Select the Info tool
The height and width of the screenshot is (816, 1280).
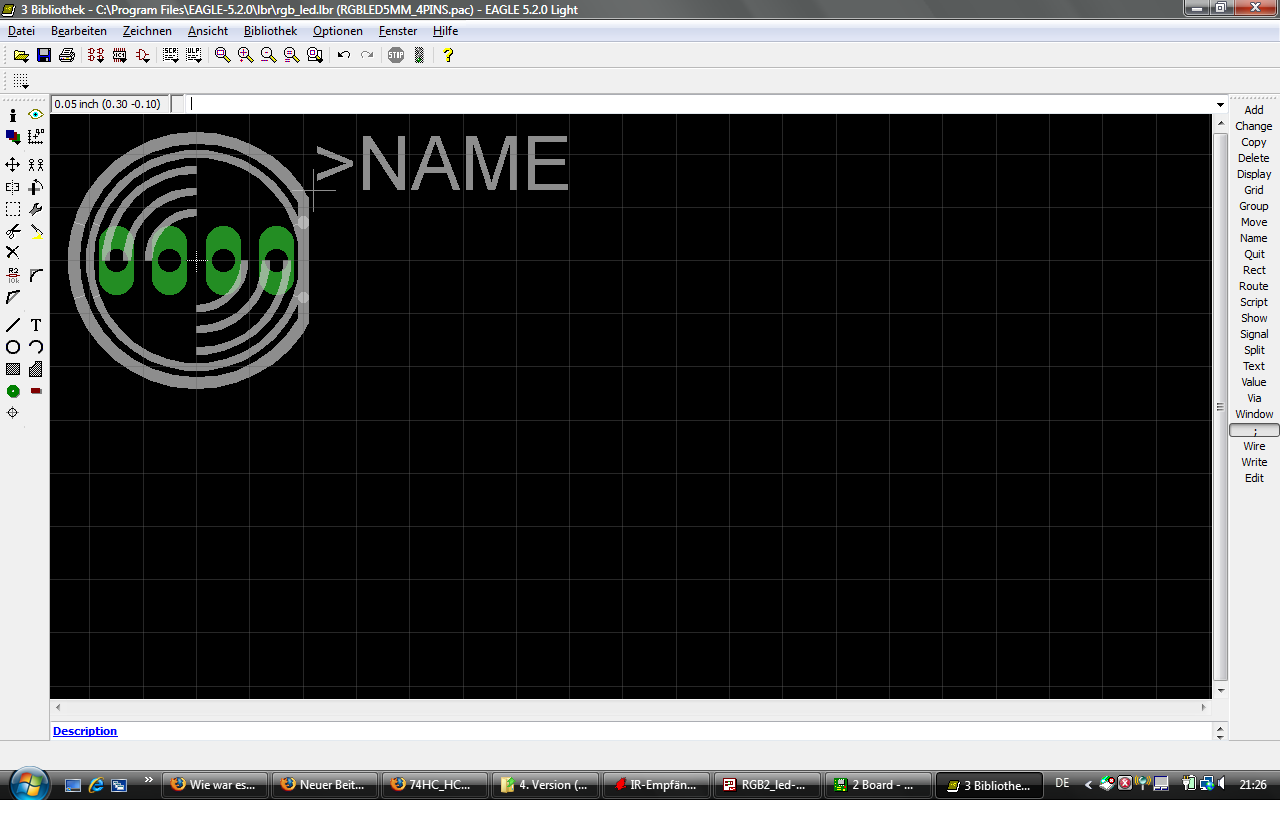(x=13, y=115)
